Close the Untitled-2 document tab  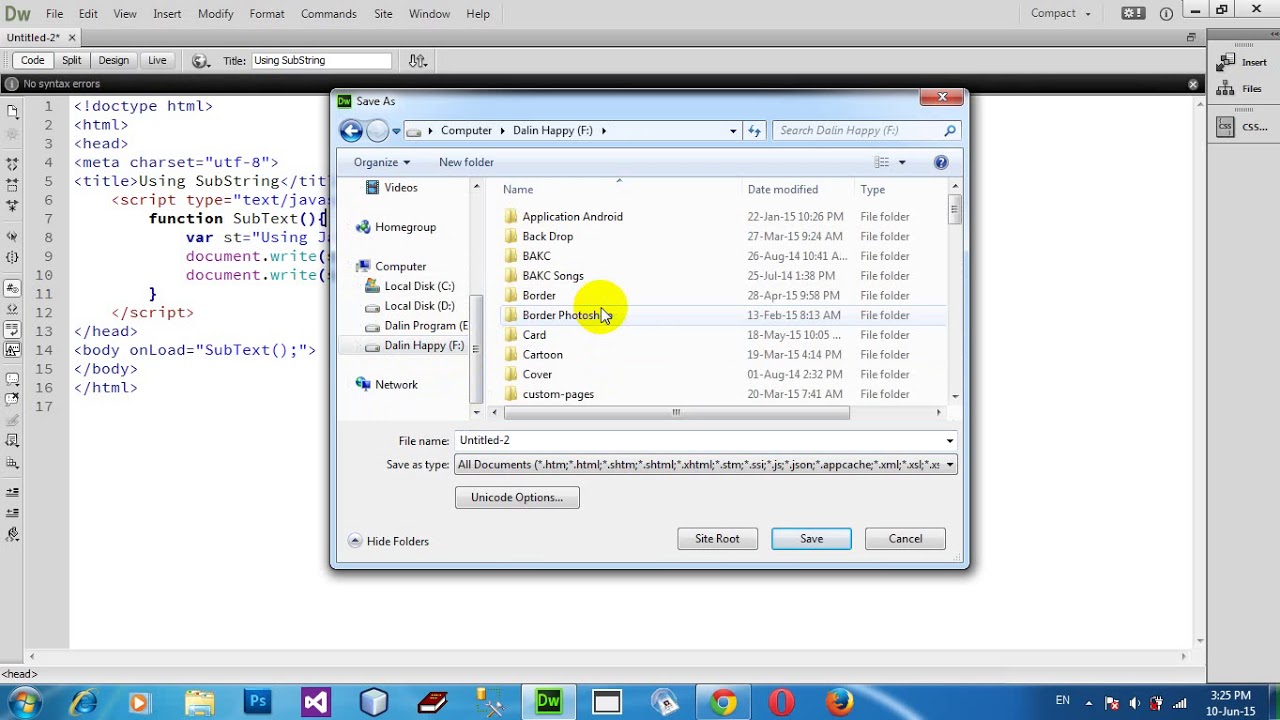click(72, 38)
